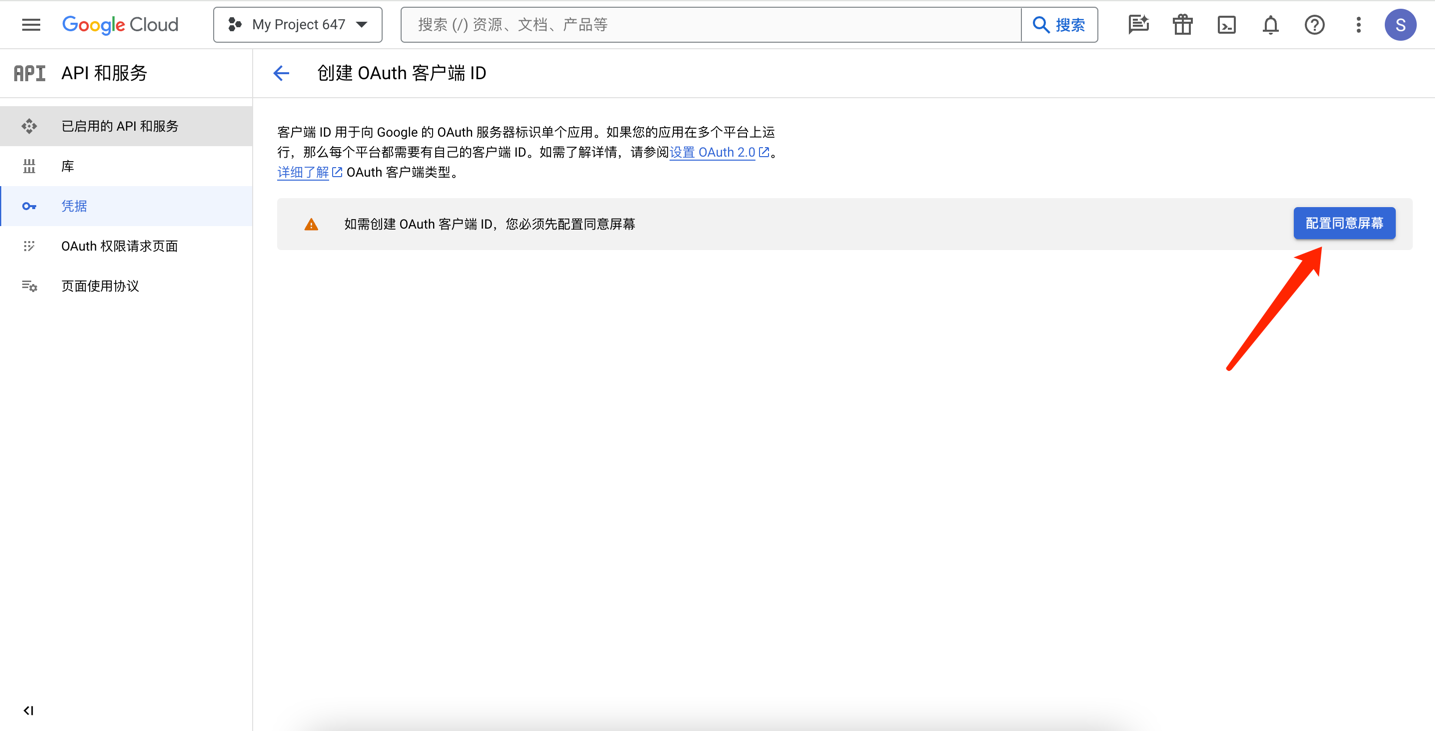
Task: Collapse the sidebar with bottom arrow
Action: click(x=28, y=711)
